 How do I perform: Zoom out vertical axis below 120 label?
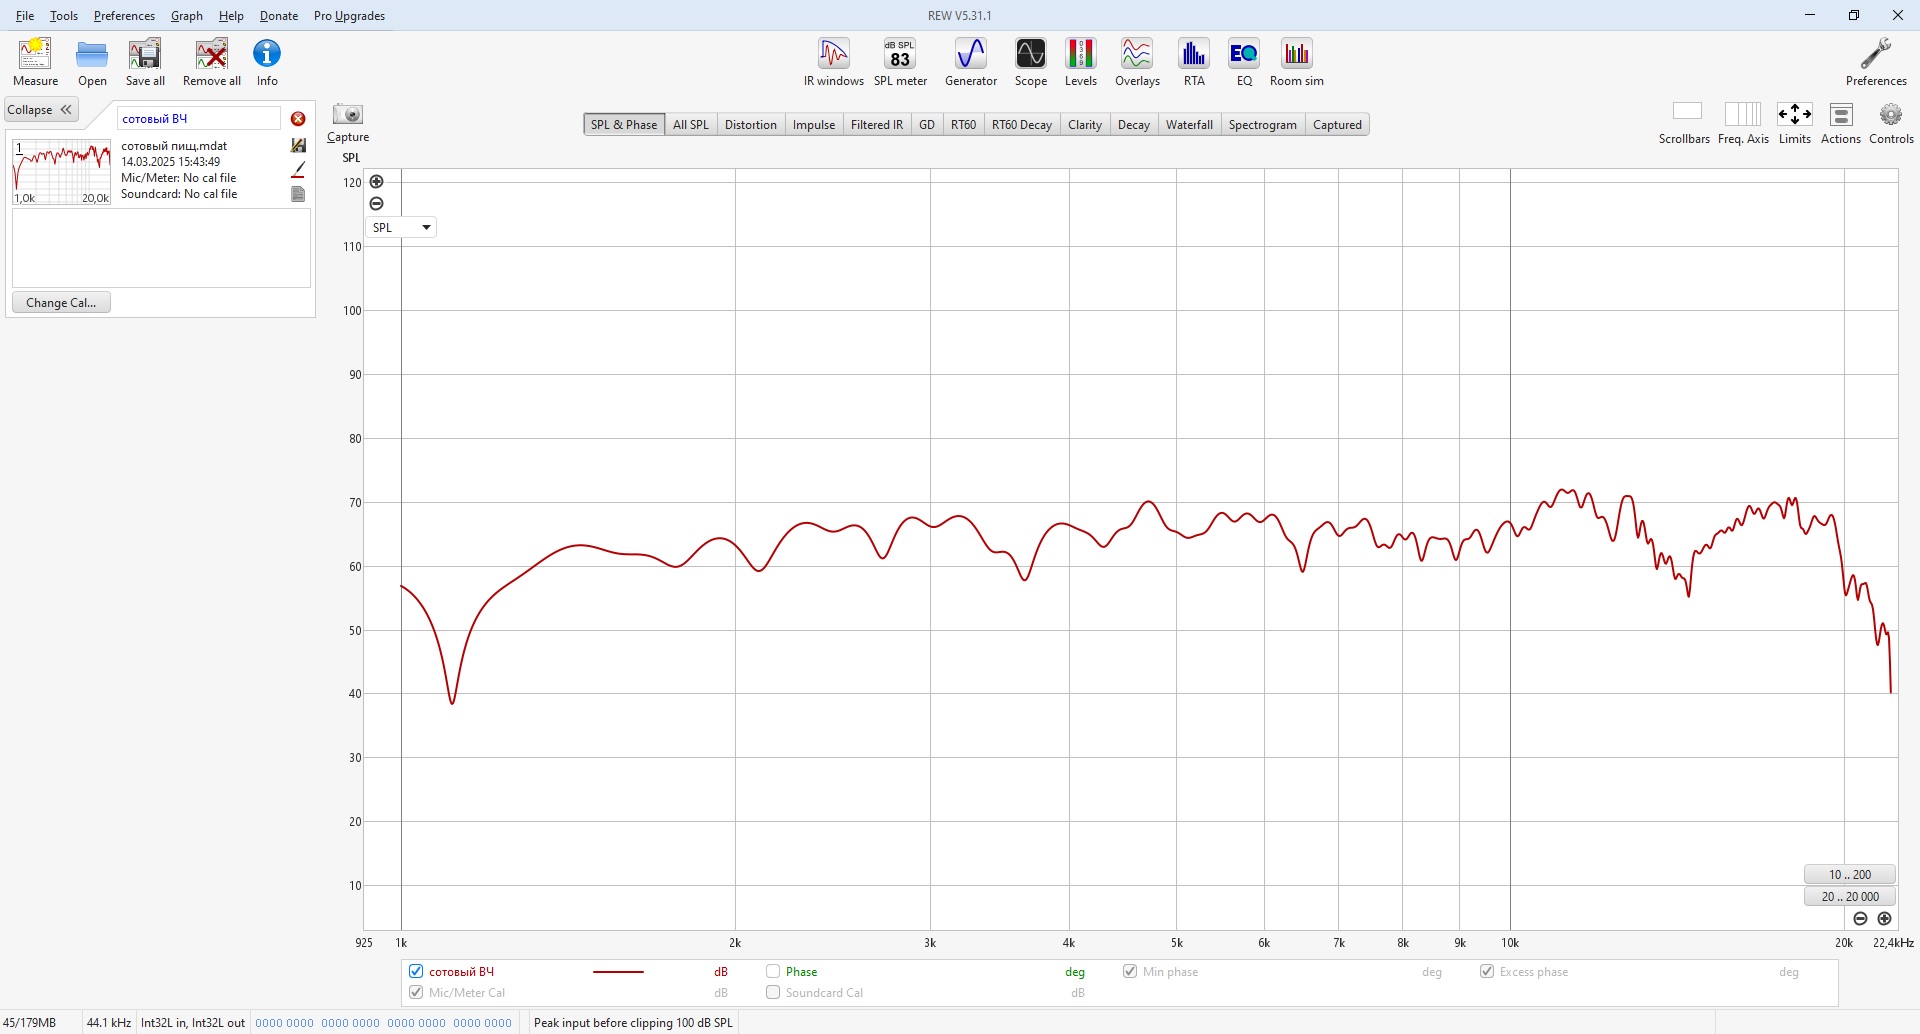tap(376, 204)
